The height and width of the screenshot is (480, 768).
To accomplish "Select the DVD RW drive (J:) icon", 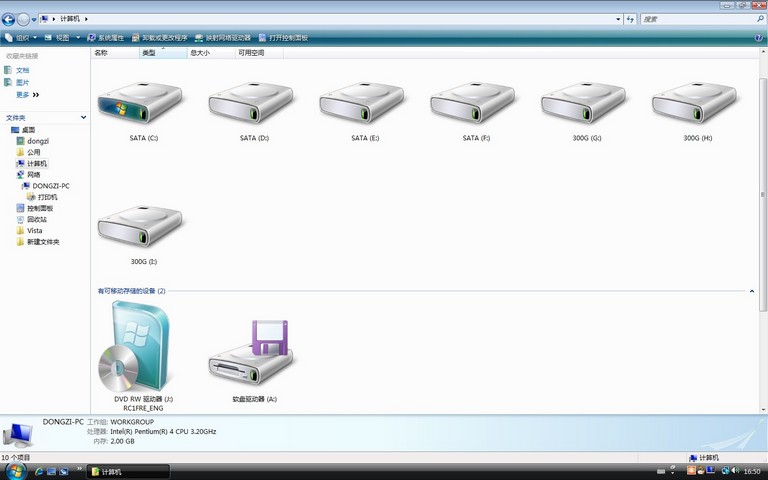I will [135, 346].
